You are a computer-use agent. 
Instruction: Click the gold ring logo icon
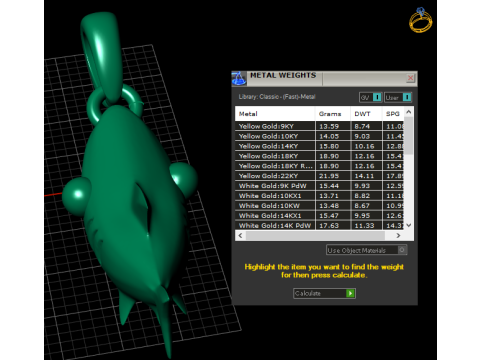coord(420,21)
